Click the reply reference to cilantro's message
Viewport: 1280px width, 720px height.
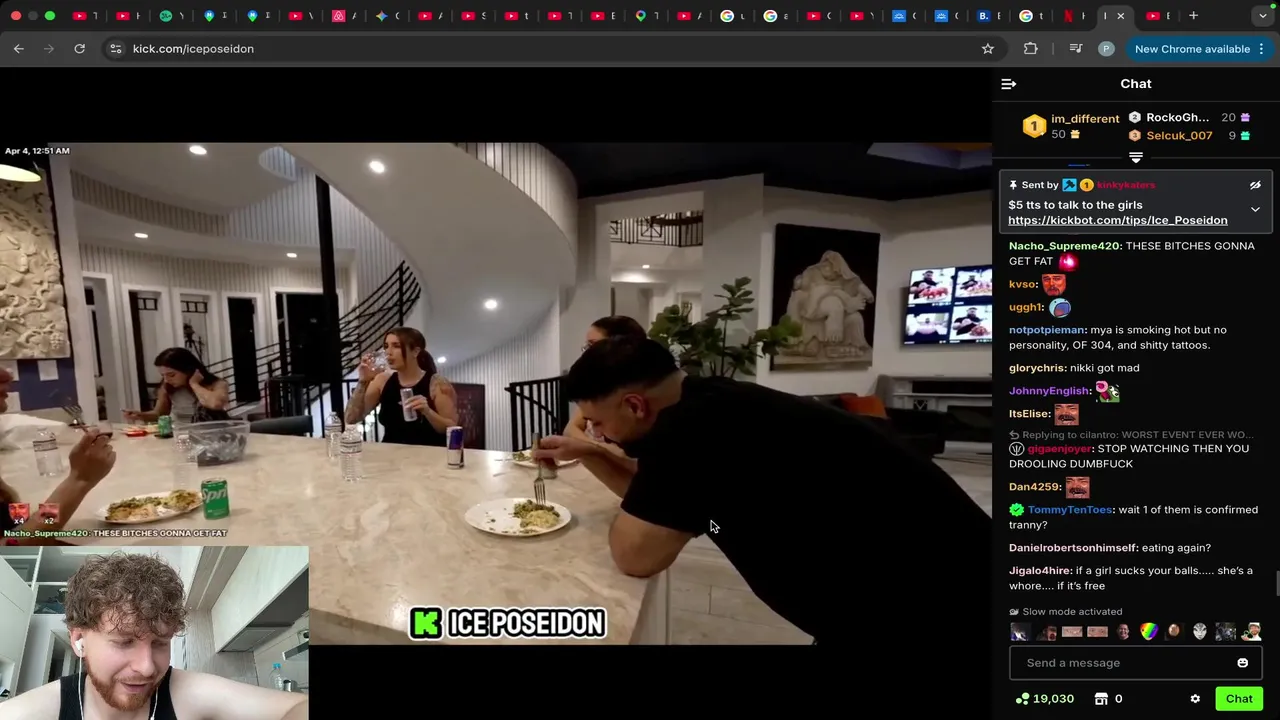pos(1132,435)
